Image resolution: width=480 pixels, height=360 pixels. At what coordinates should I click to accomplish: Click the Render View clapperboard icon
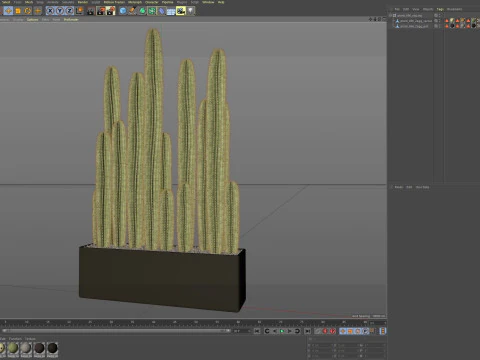tap(91, 11)
